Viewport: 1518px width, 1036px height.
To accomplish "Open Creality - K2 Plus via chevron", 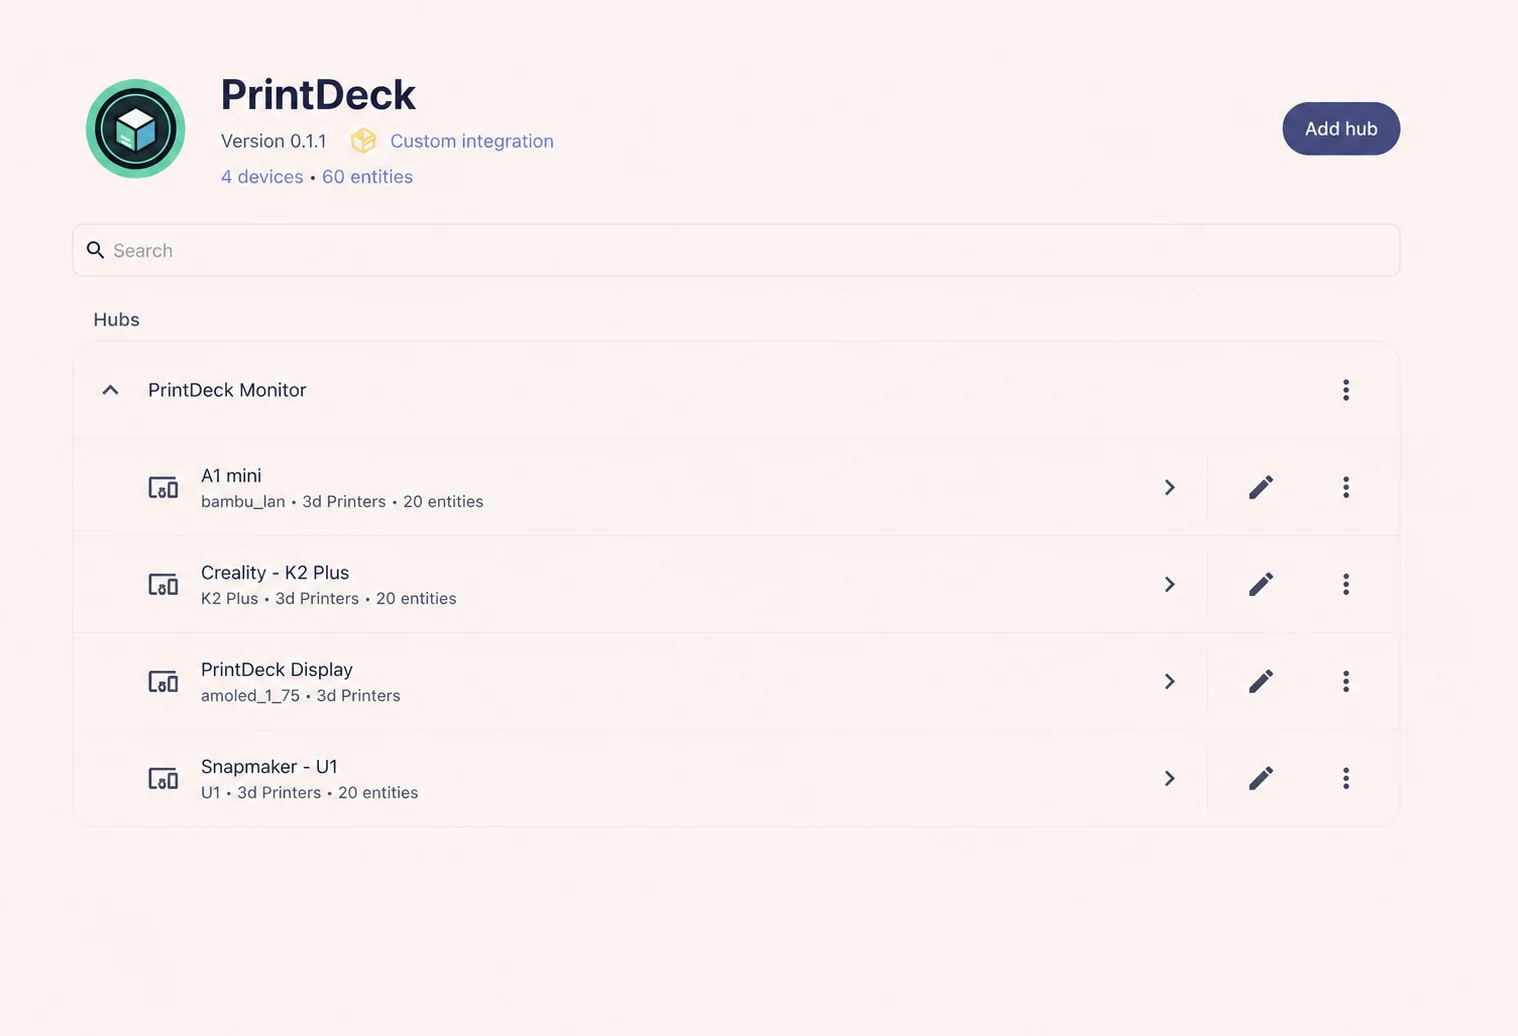I will [1170, 584].
